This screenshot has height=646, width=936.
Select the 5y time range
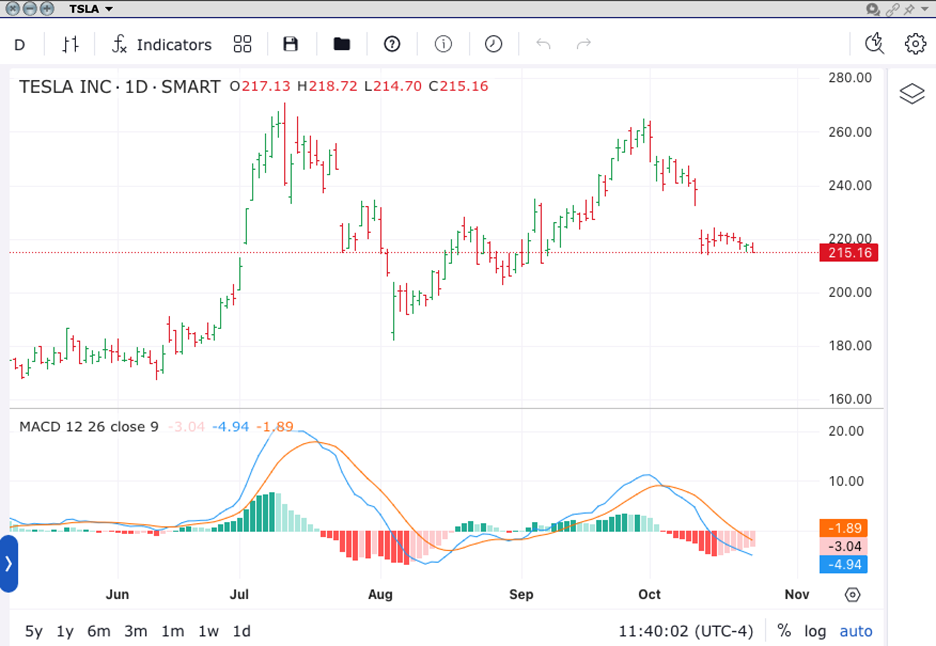34,631
